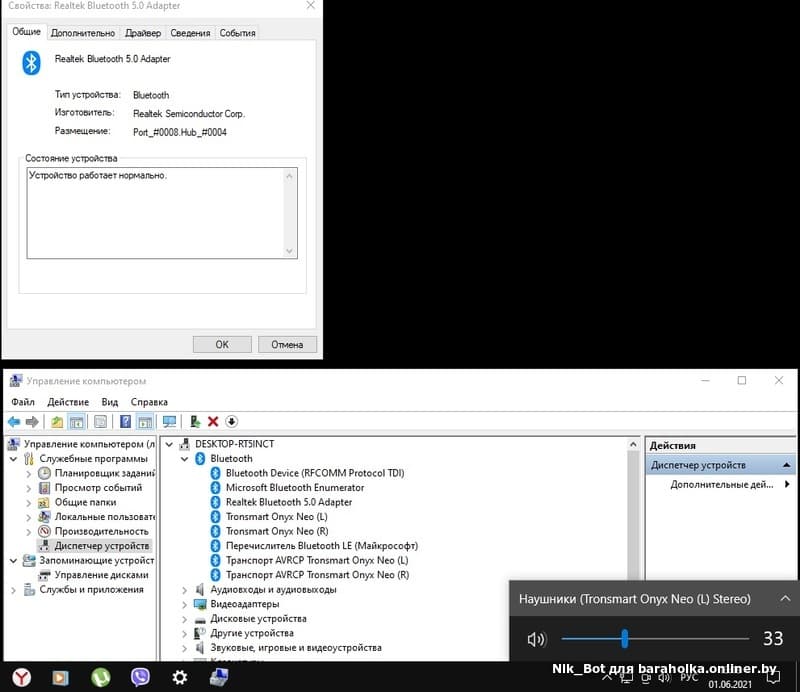Open Computer Management taskbar icon
This screenshot has width=800, height=692.
pos(219,677)
